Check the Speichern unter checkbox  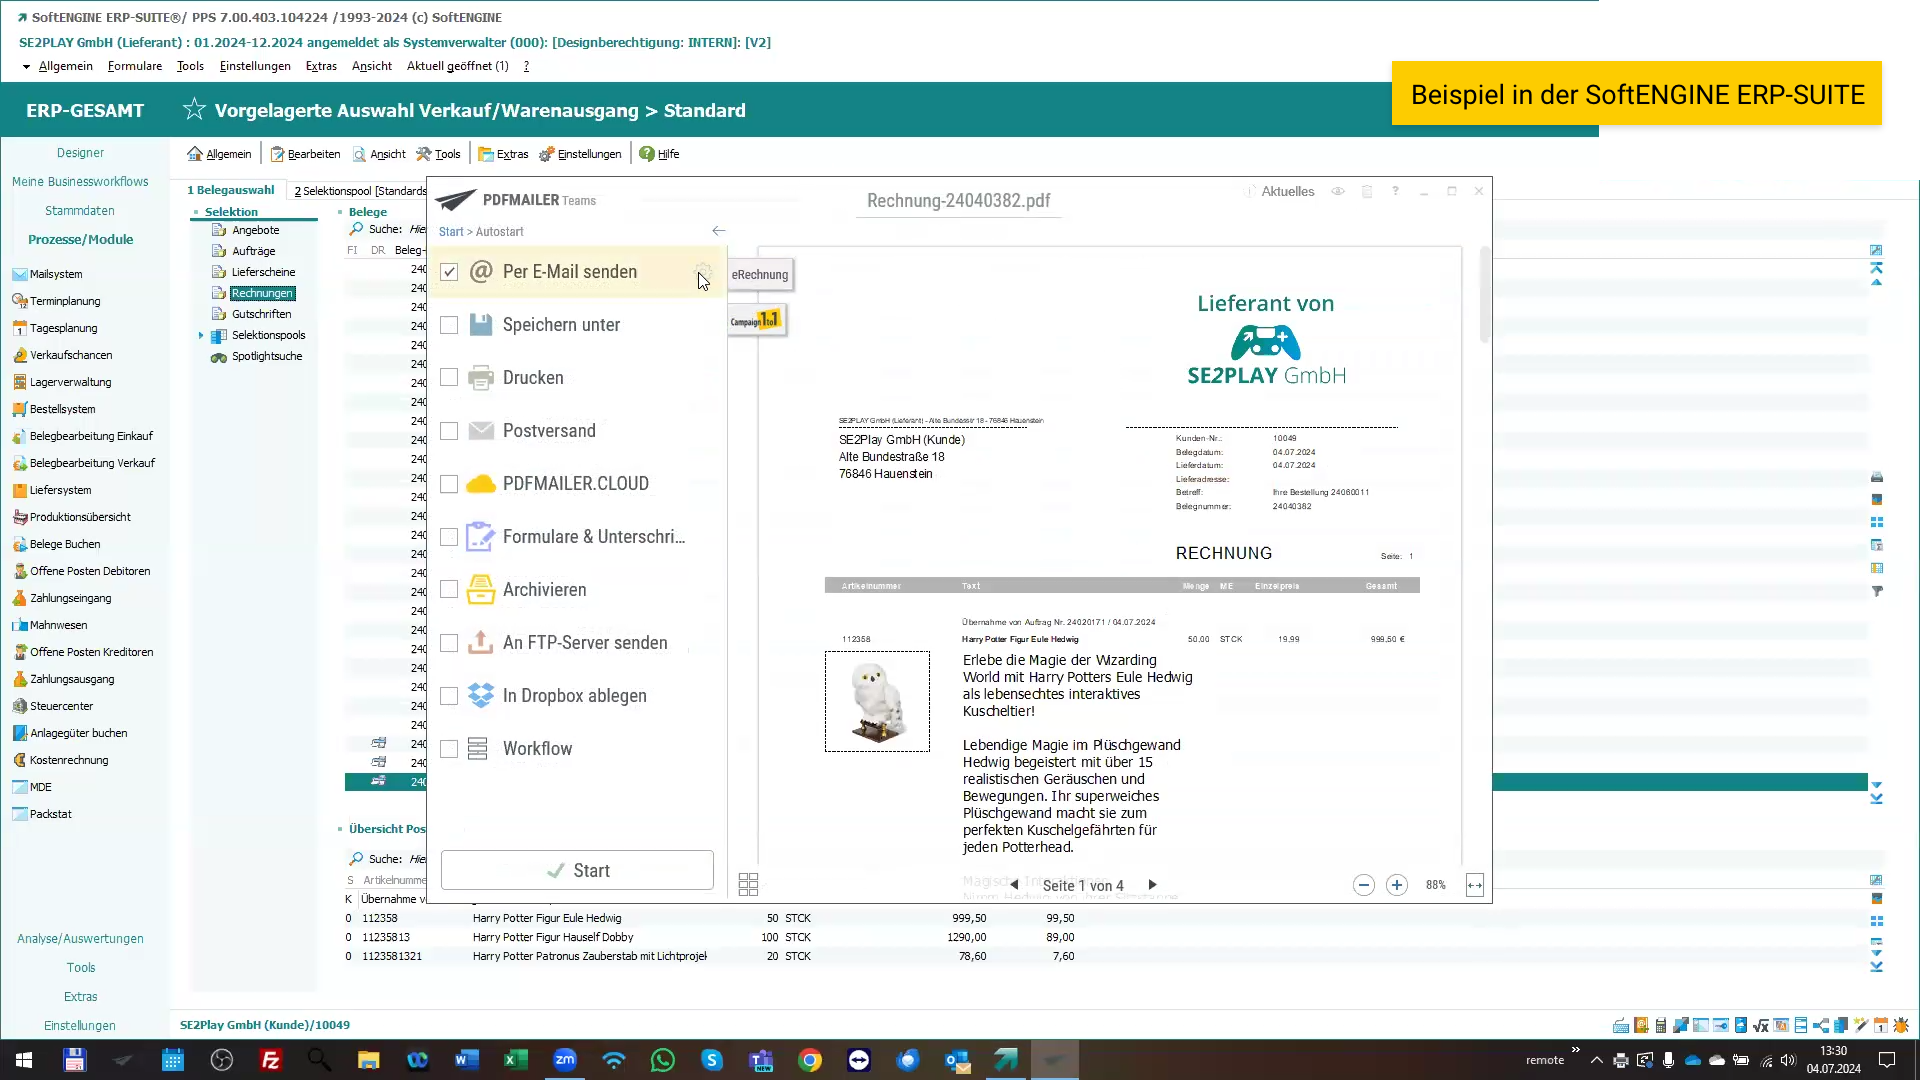tap(449, 325)
